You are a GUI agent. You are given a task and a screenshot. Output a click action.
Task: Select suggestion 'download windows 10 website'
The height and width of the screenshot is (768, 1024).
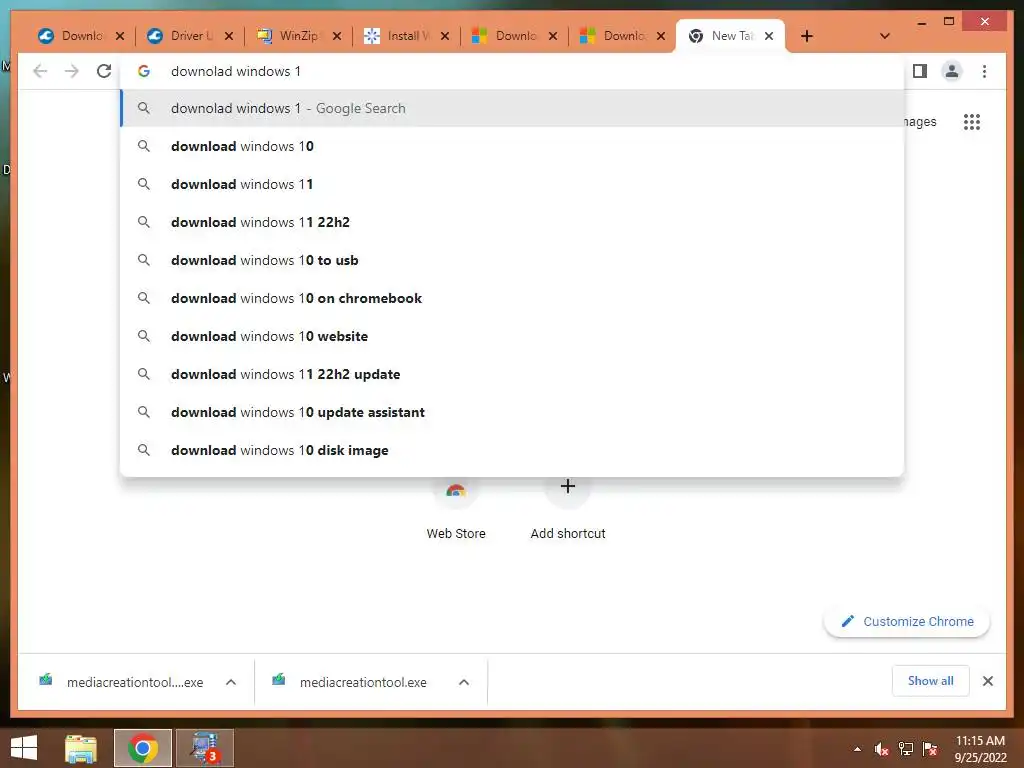(512, 336)
